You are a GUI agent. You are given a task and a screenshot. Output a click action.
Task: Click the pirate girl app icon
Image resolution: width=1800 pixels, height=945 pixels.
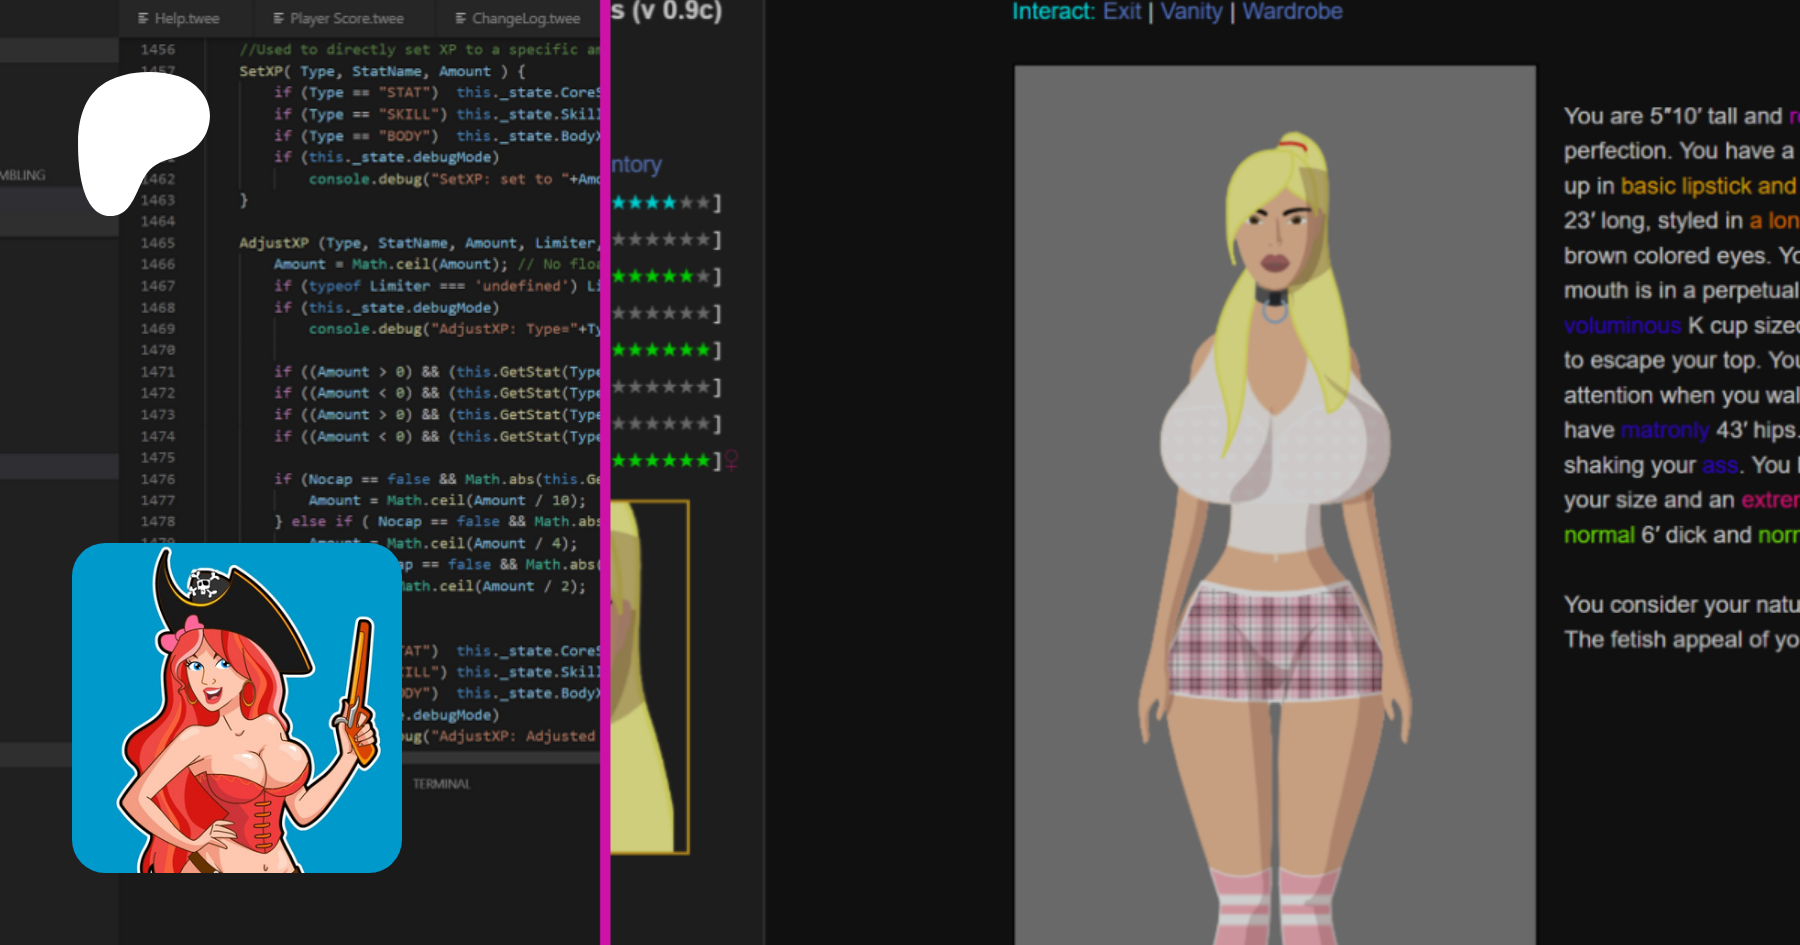(x=237, y=708)
